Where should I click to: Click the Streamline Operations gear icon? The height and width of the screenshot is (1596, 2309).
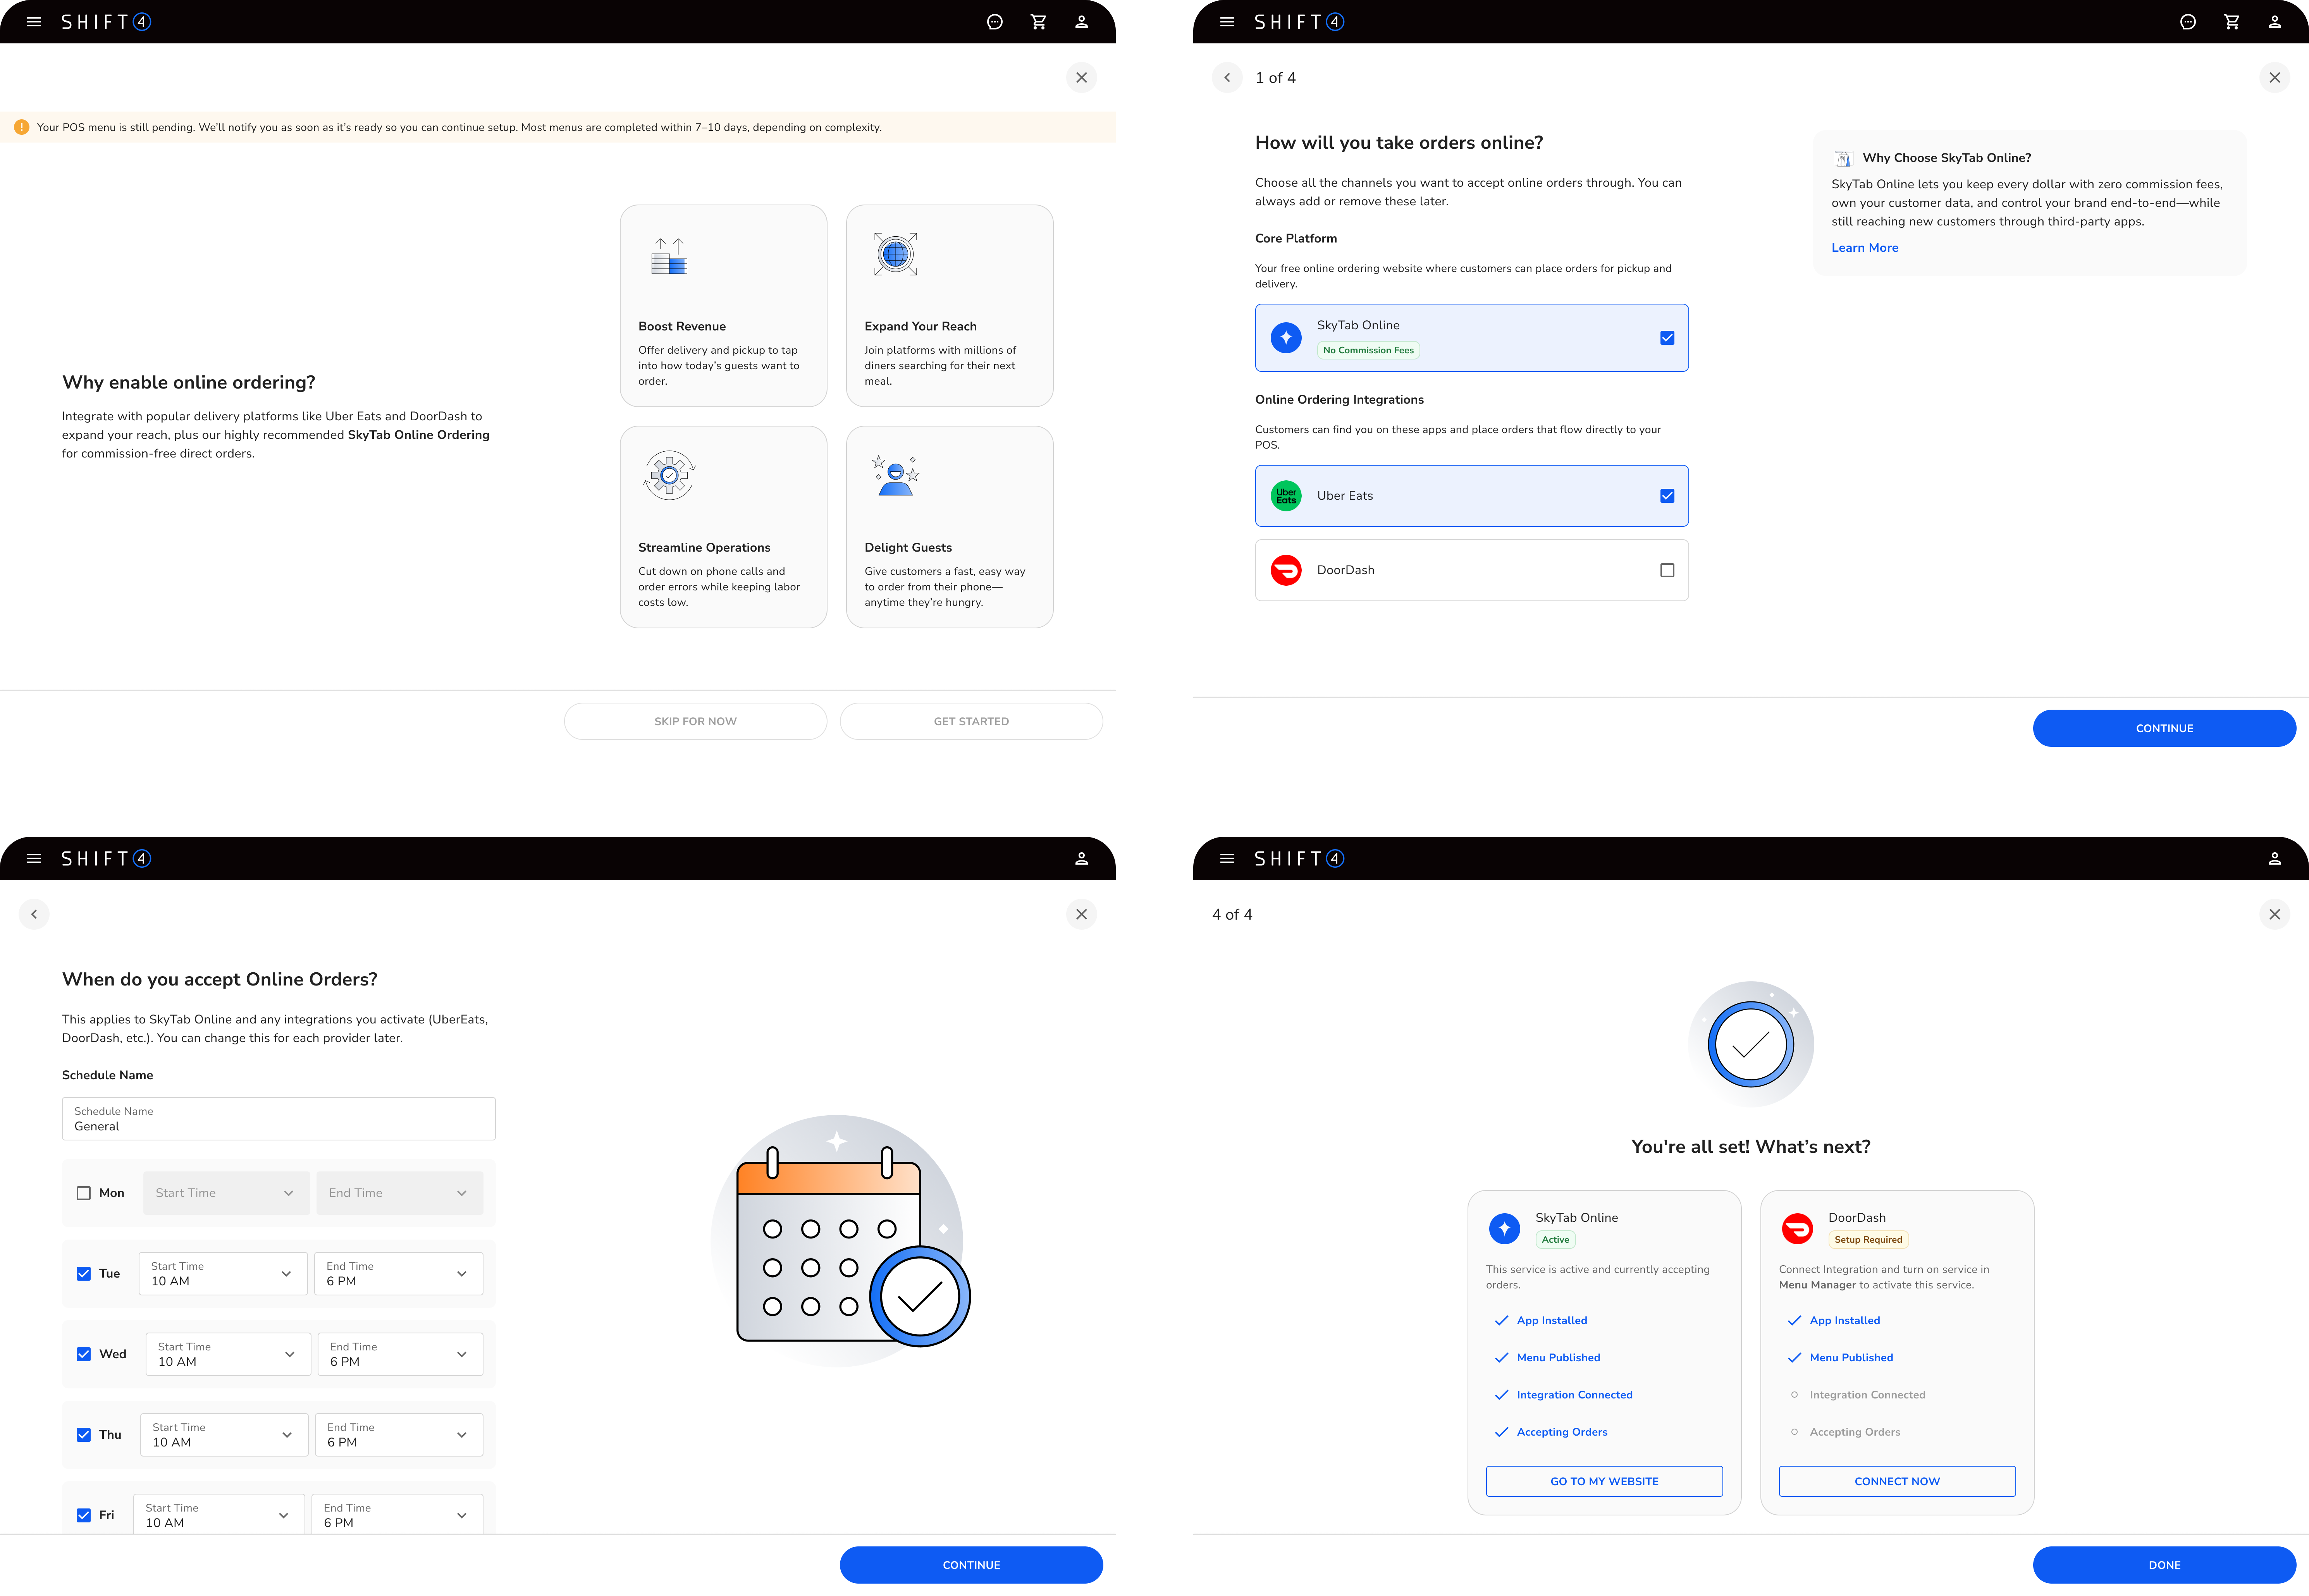(669, 475)
